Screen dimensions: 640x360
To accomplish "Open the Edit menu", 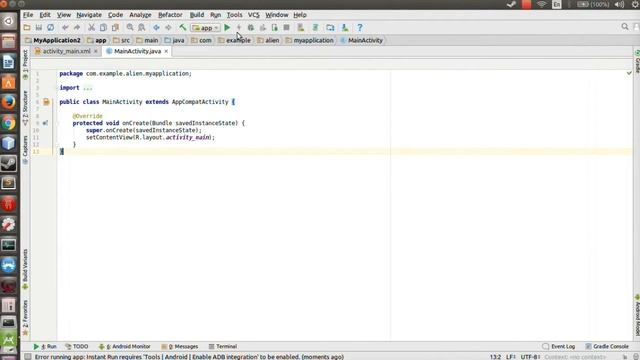I will click(x=45, y=15).
